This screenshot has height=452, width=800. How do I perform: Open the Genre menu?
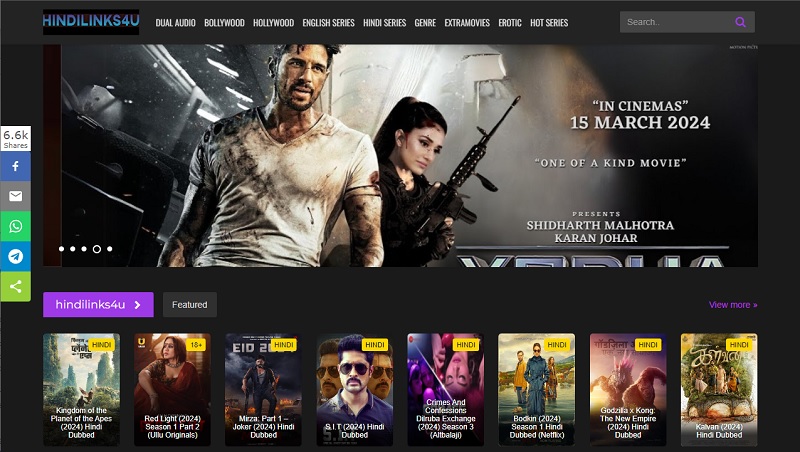425,23
